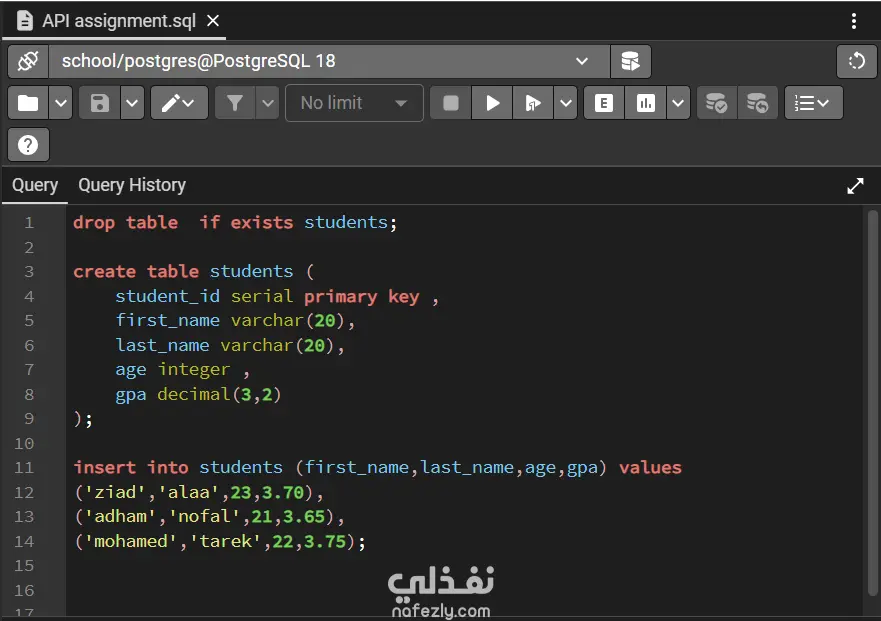The height and width of the screenshot is (621, 881).
Task: Switch to the Query tab
Action: (35, 185)
